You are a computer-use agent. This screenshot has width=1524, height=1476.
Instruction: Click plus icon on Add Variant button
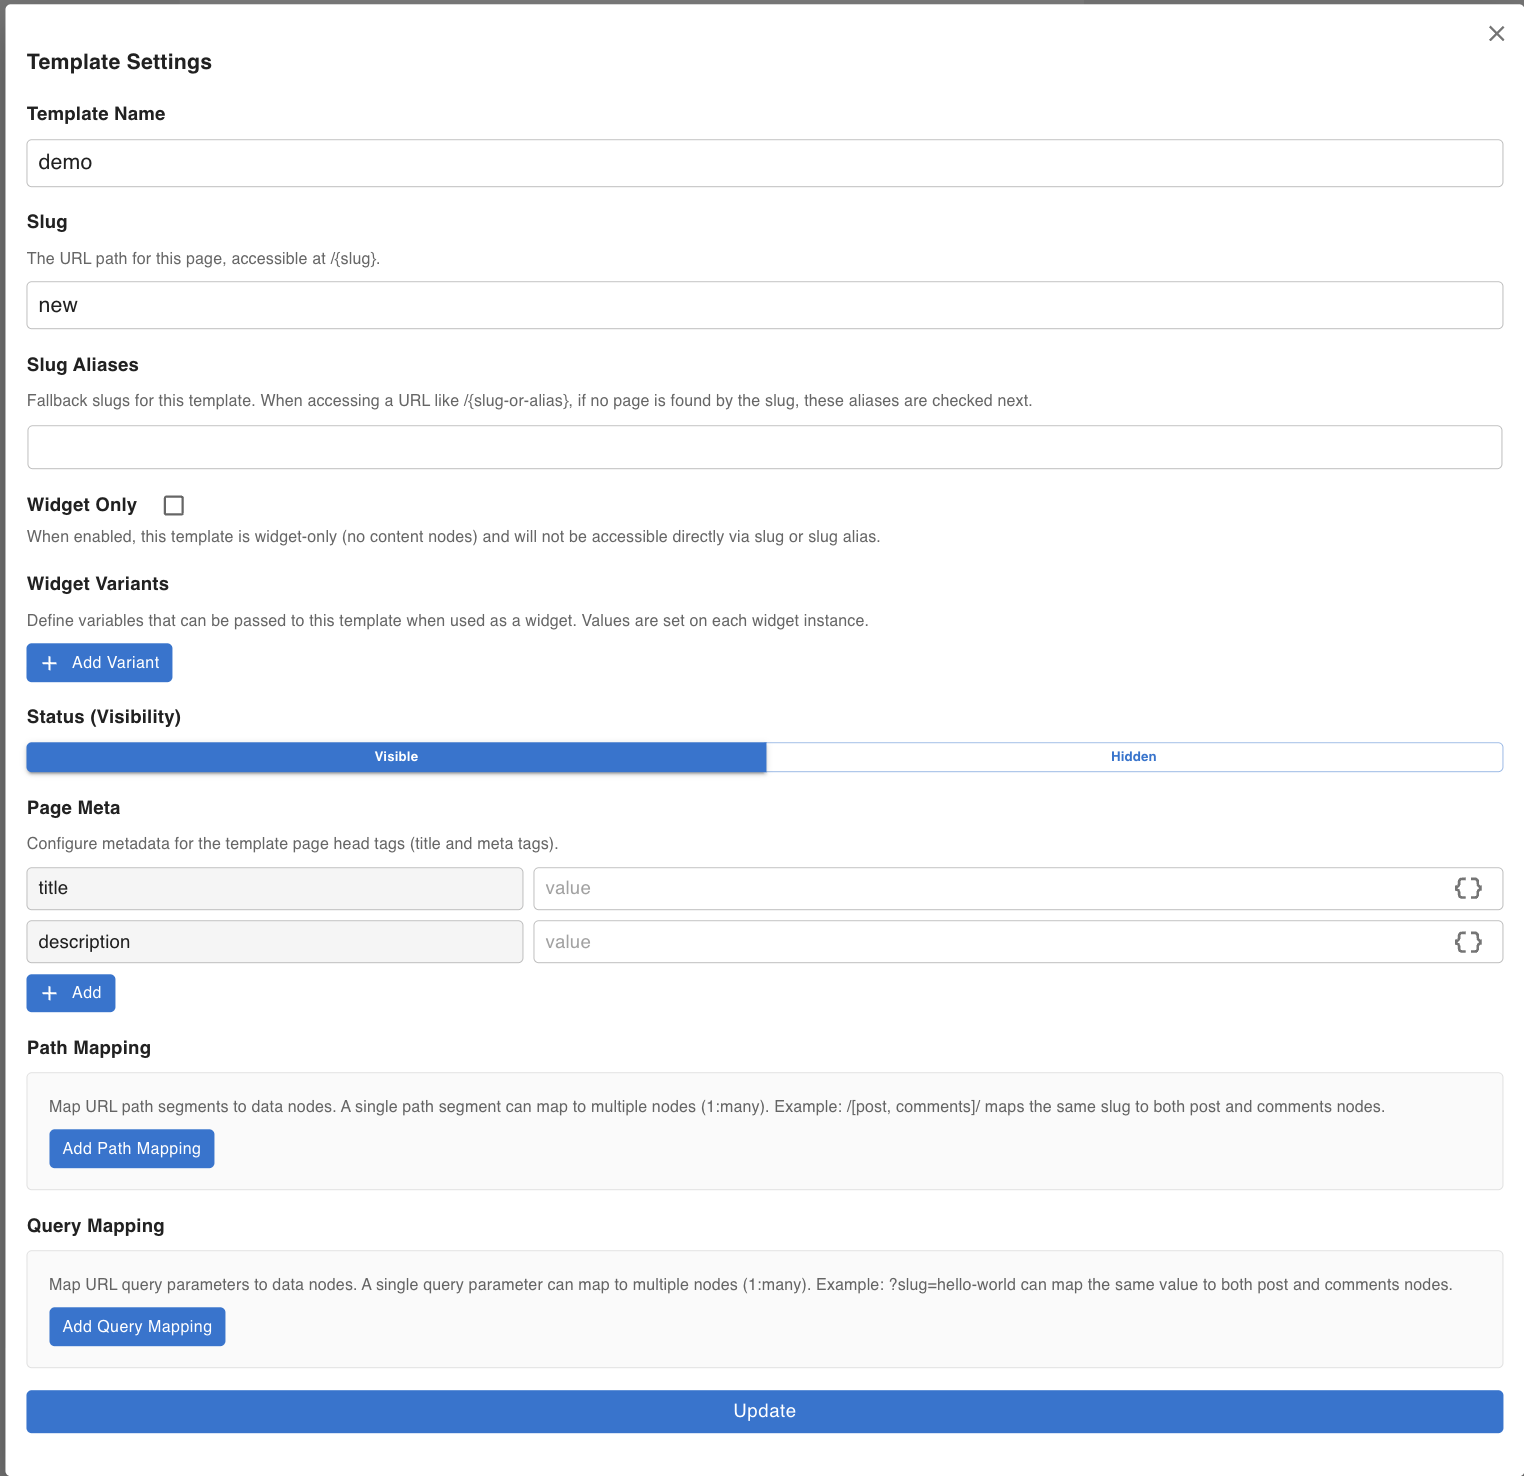(50, 663)
